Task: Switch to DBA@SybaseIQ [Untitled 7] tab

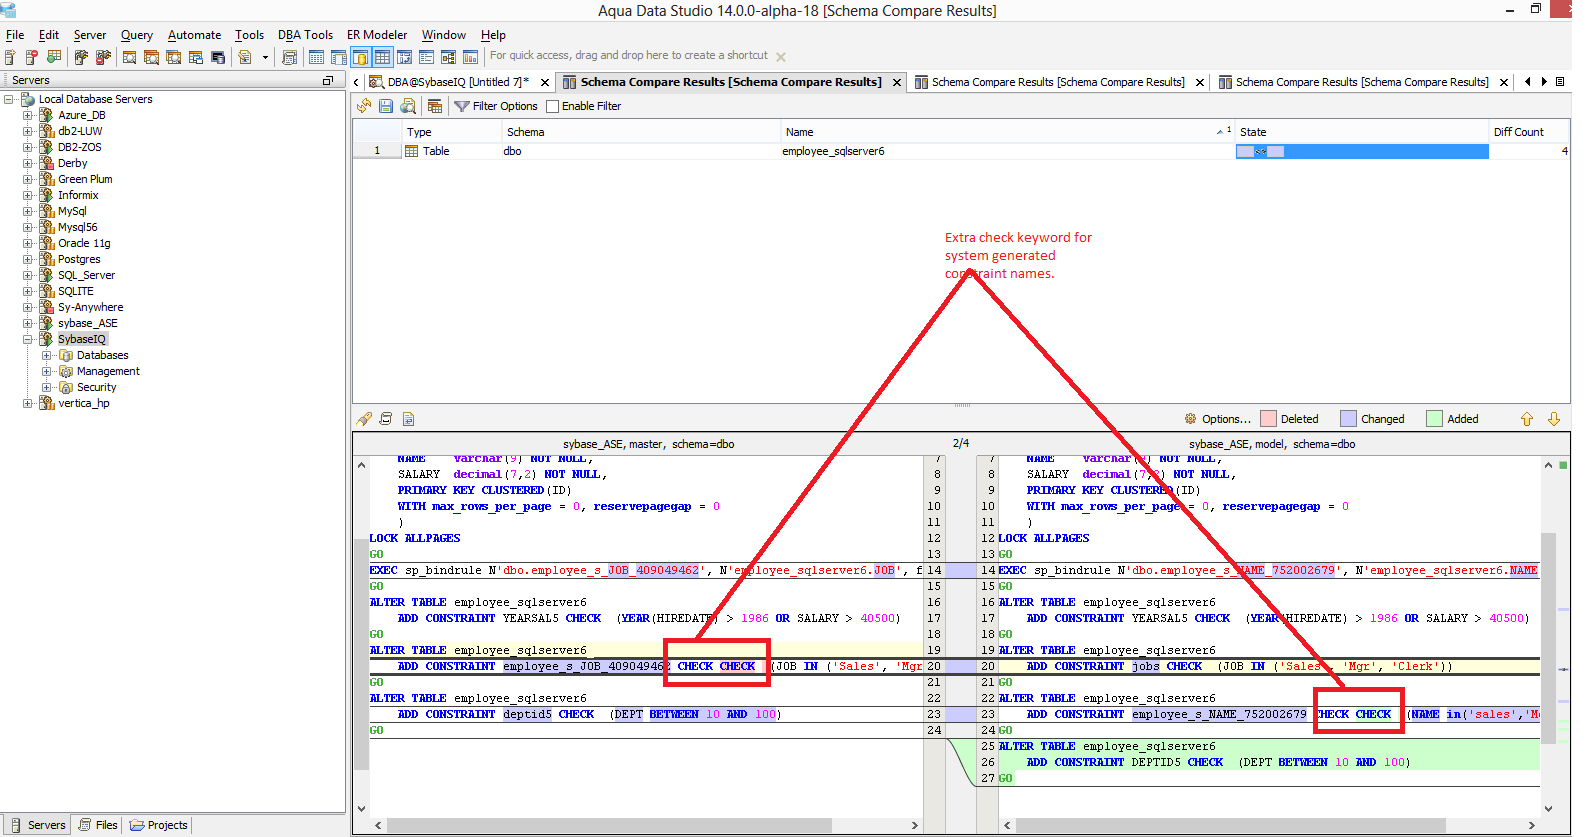Action: point(458,82)
